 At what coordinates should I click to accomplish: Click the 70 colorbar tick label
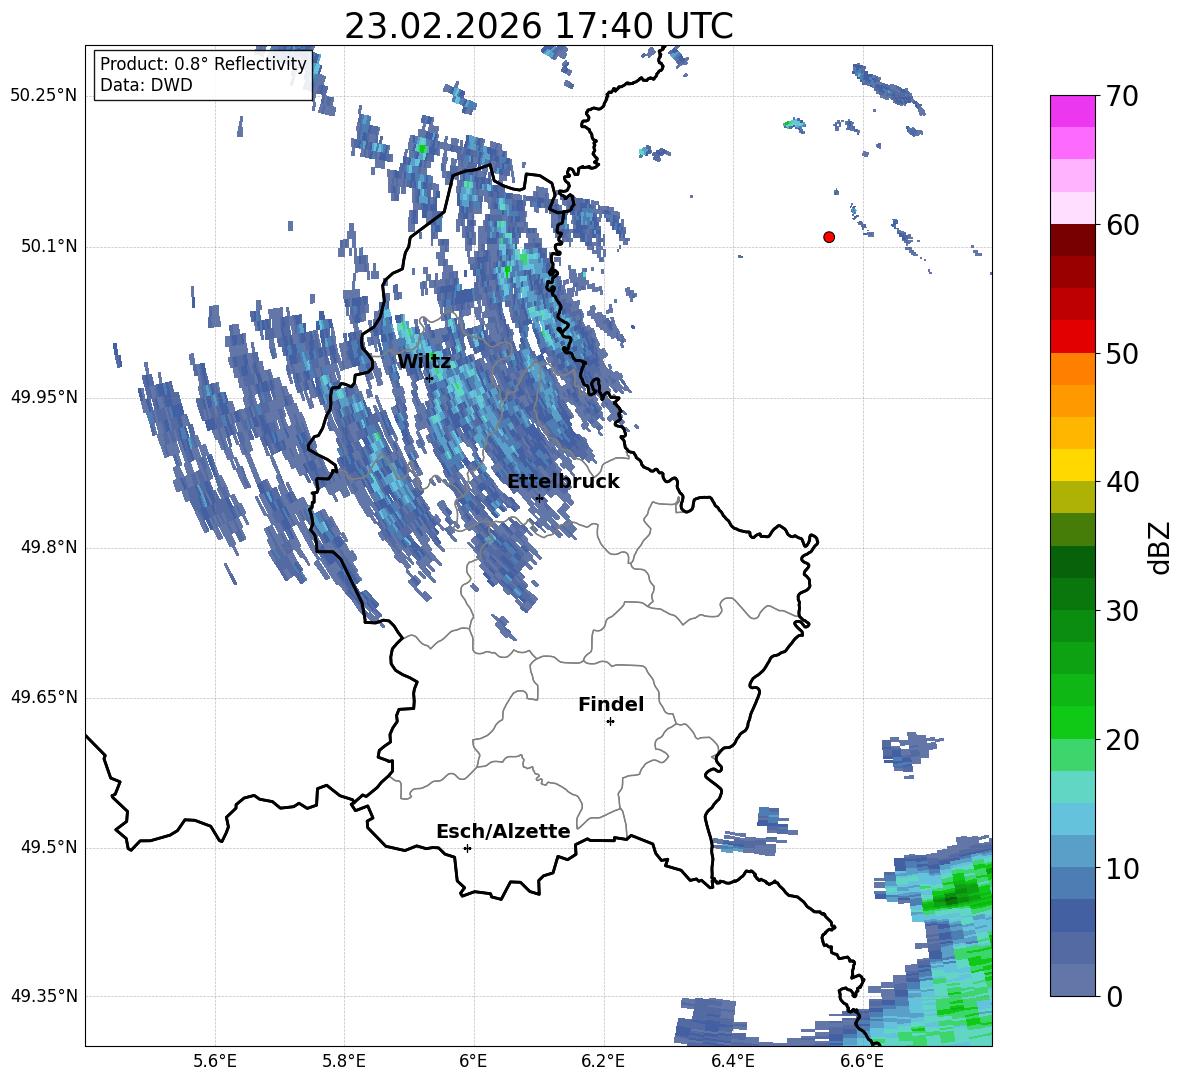(1122, 96)
